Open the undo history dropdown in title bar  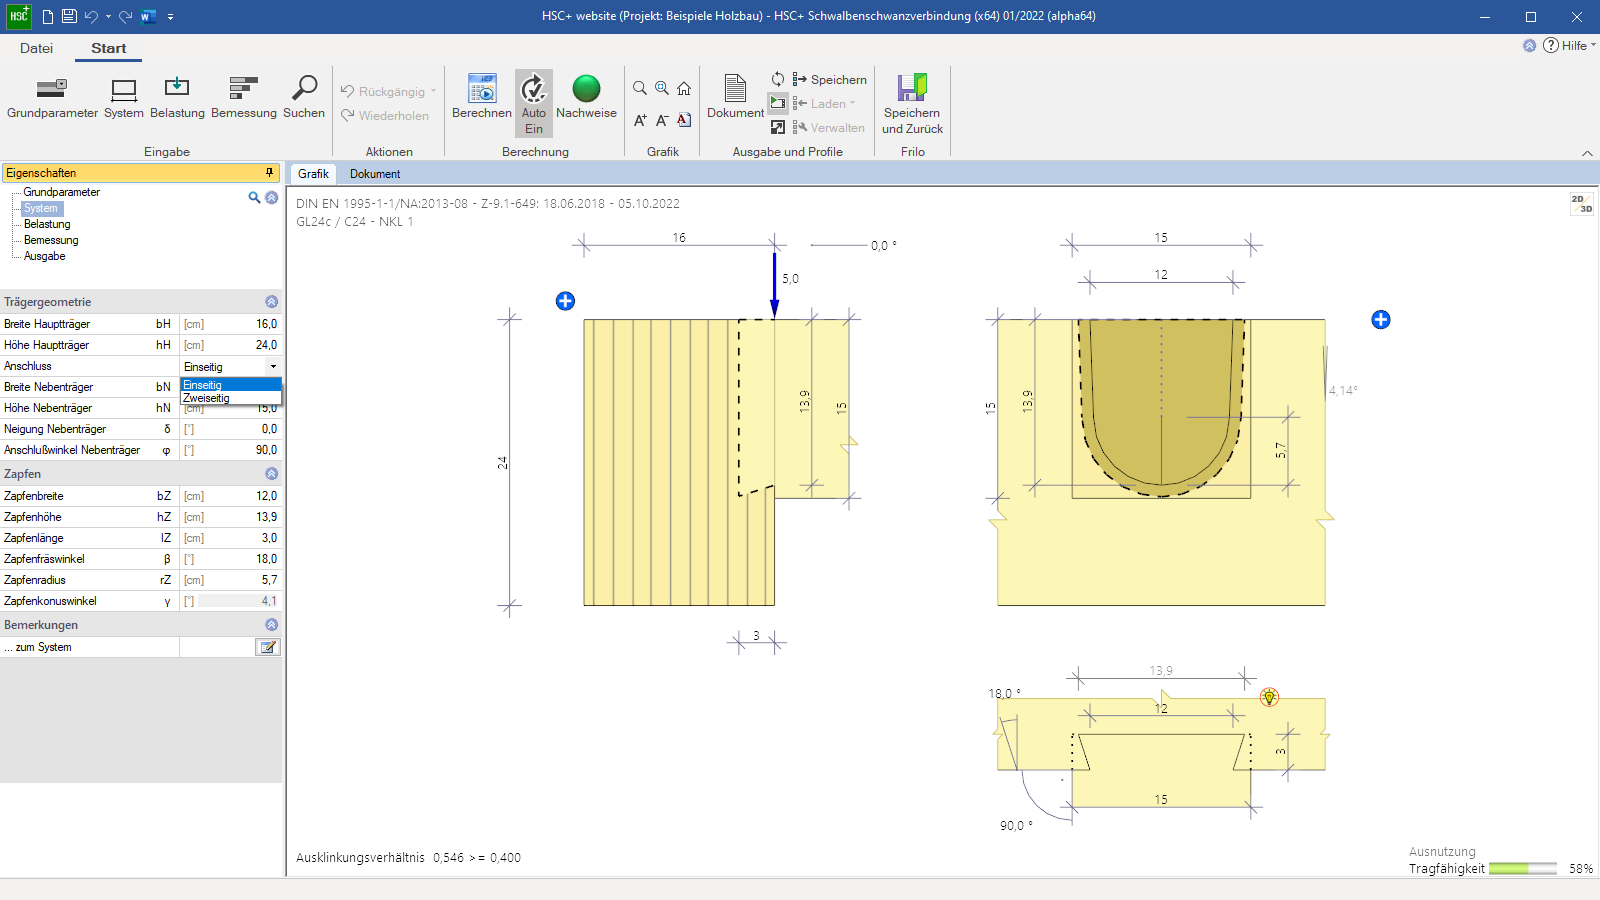pyautogui.click(x=108, y=17)
